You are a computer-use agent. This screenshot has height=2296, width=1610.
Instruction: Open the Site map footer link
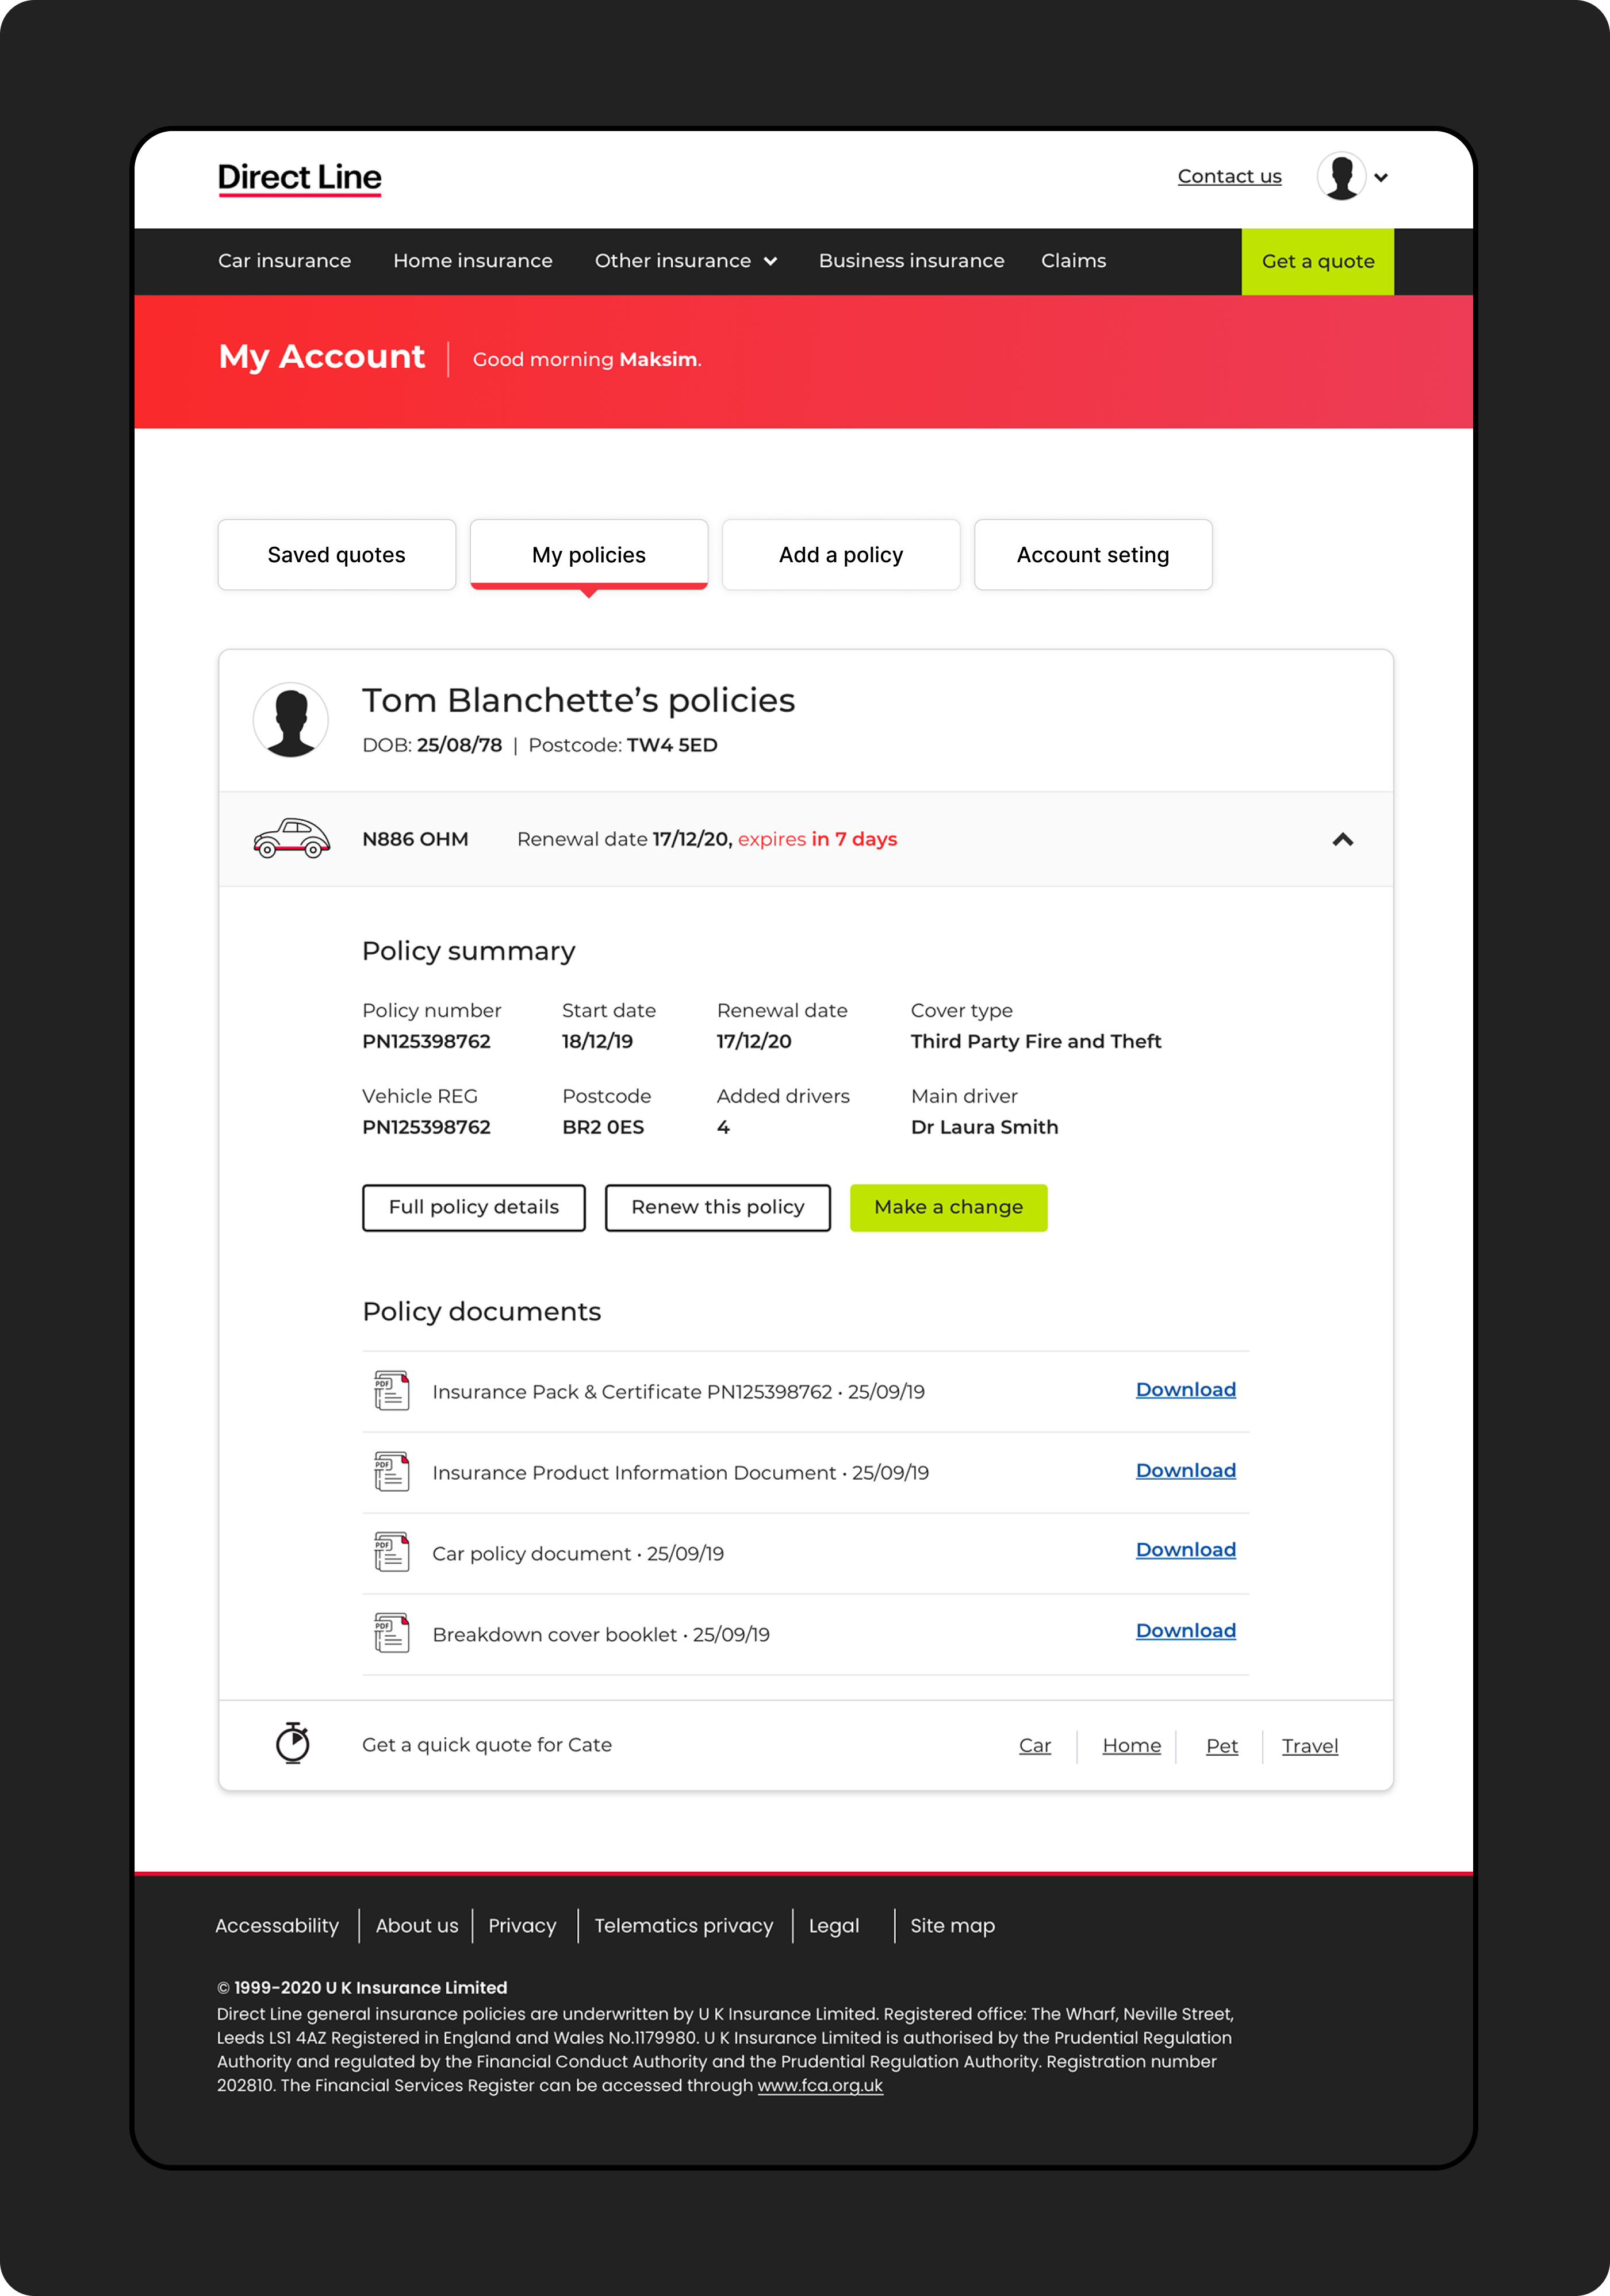pyautogui.click(x=952, y=1925)
